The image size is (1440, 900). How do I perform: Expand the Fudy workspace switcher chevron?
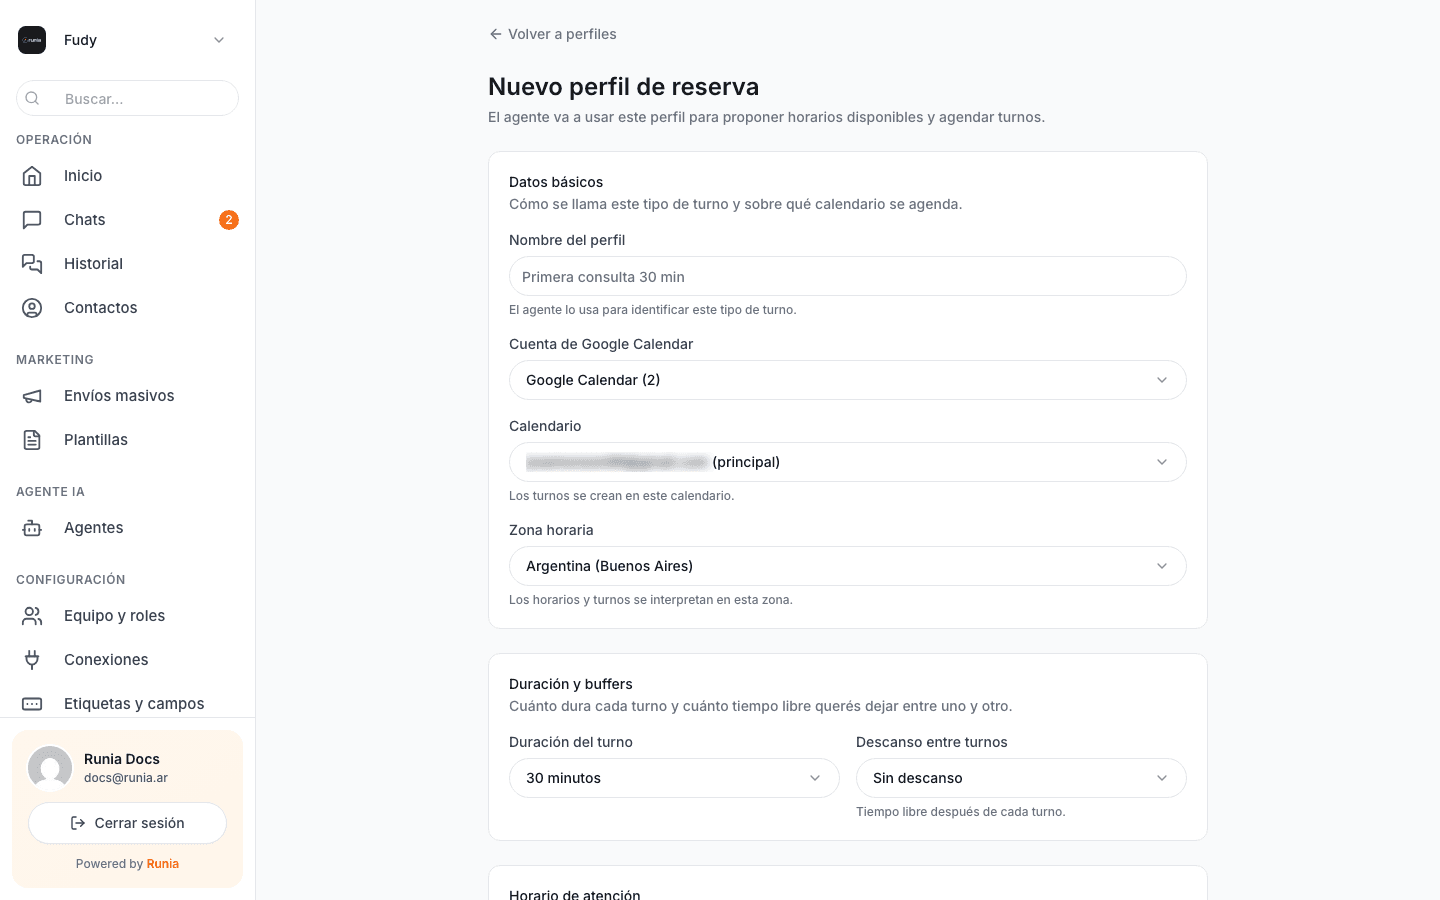219,40
